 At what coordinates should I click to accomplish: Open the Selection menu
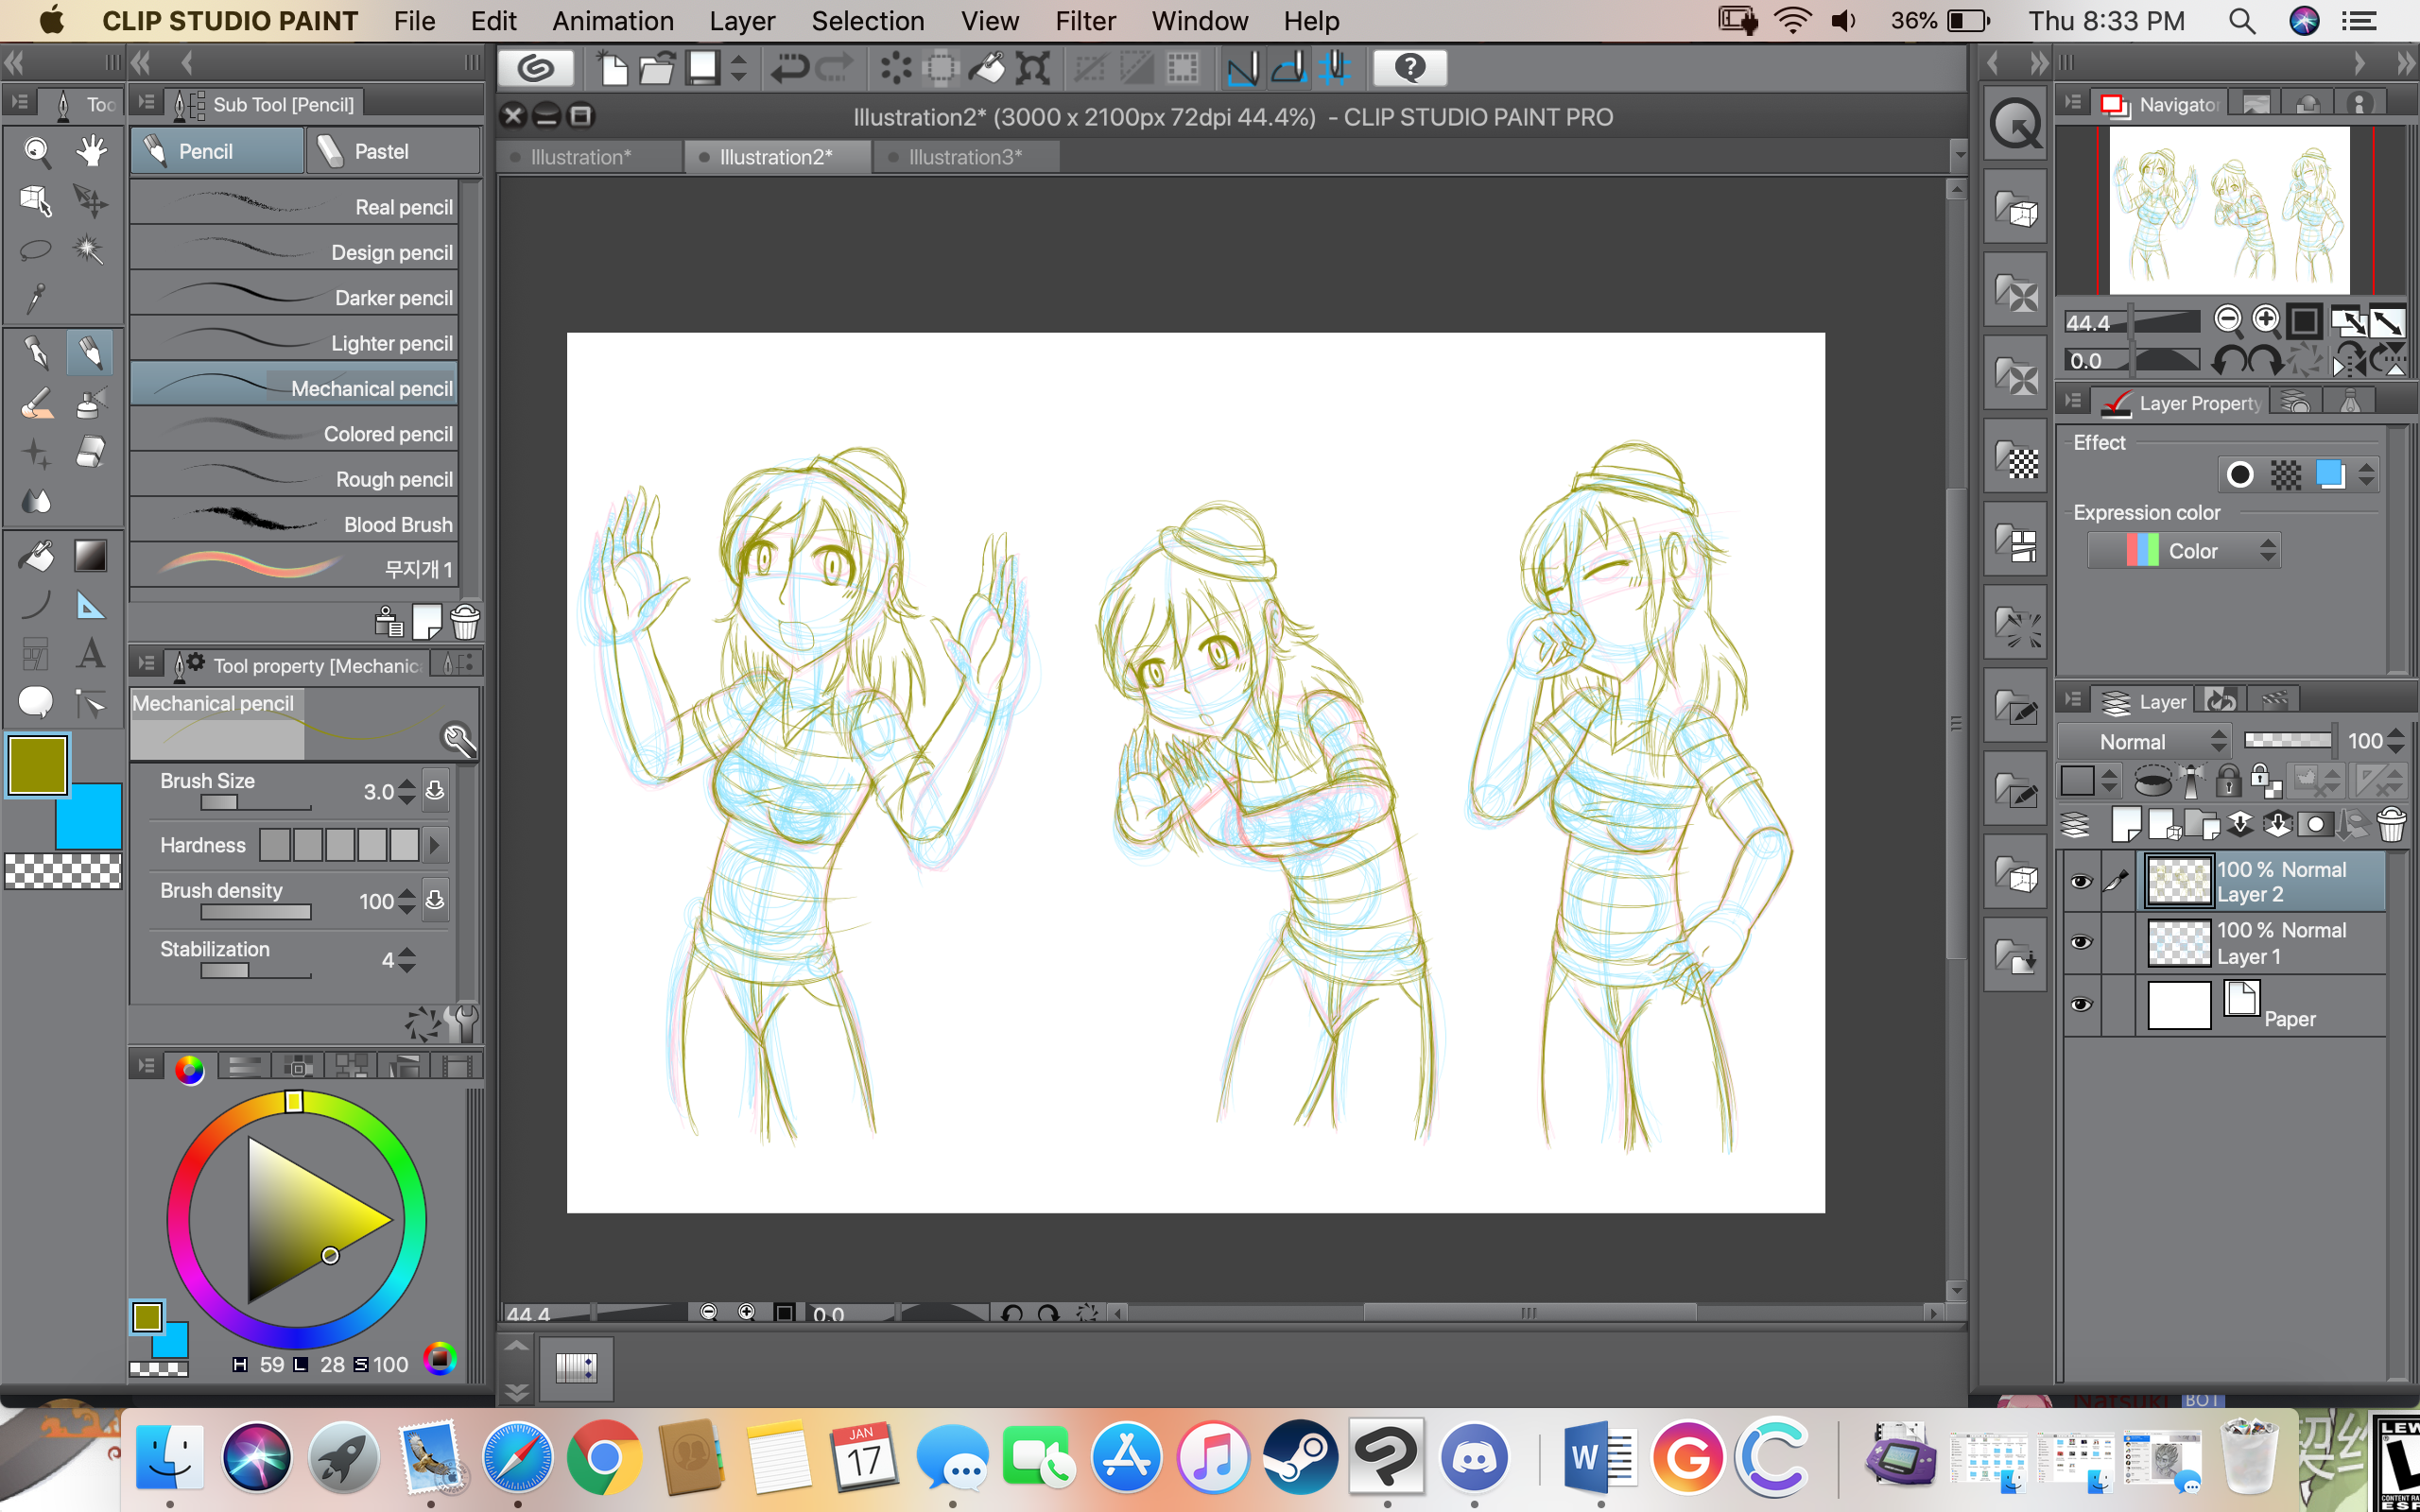pyautogui.click(x=867, y=21)
